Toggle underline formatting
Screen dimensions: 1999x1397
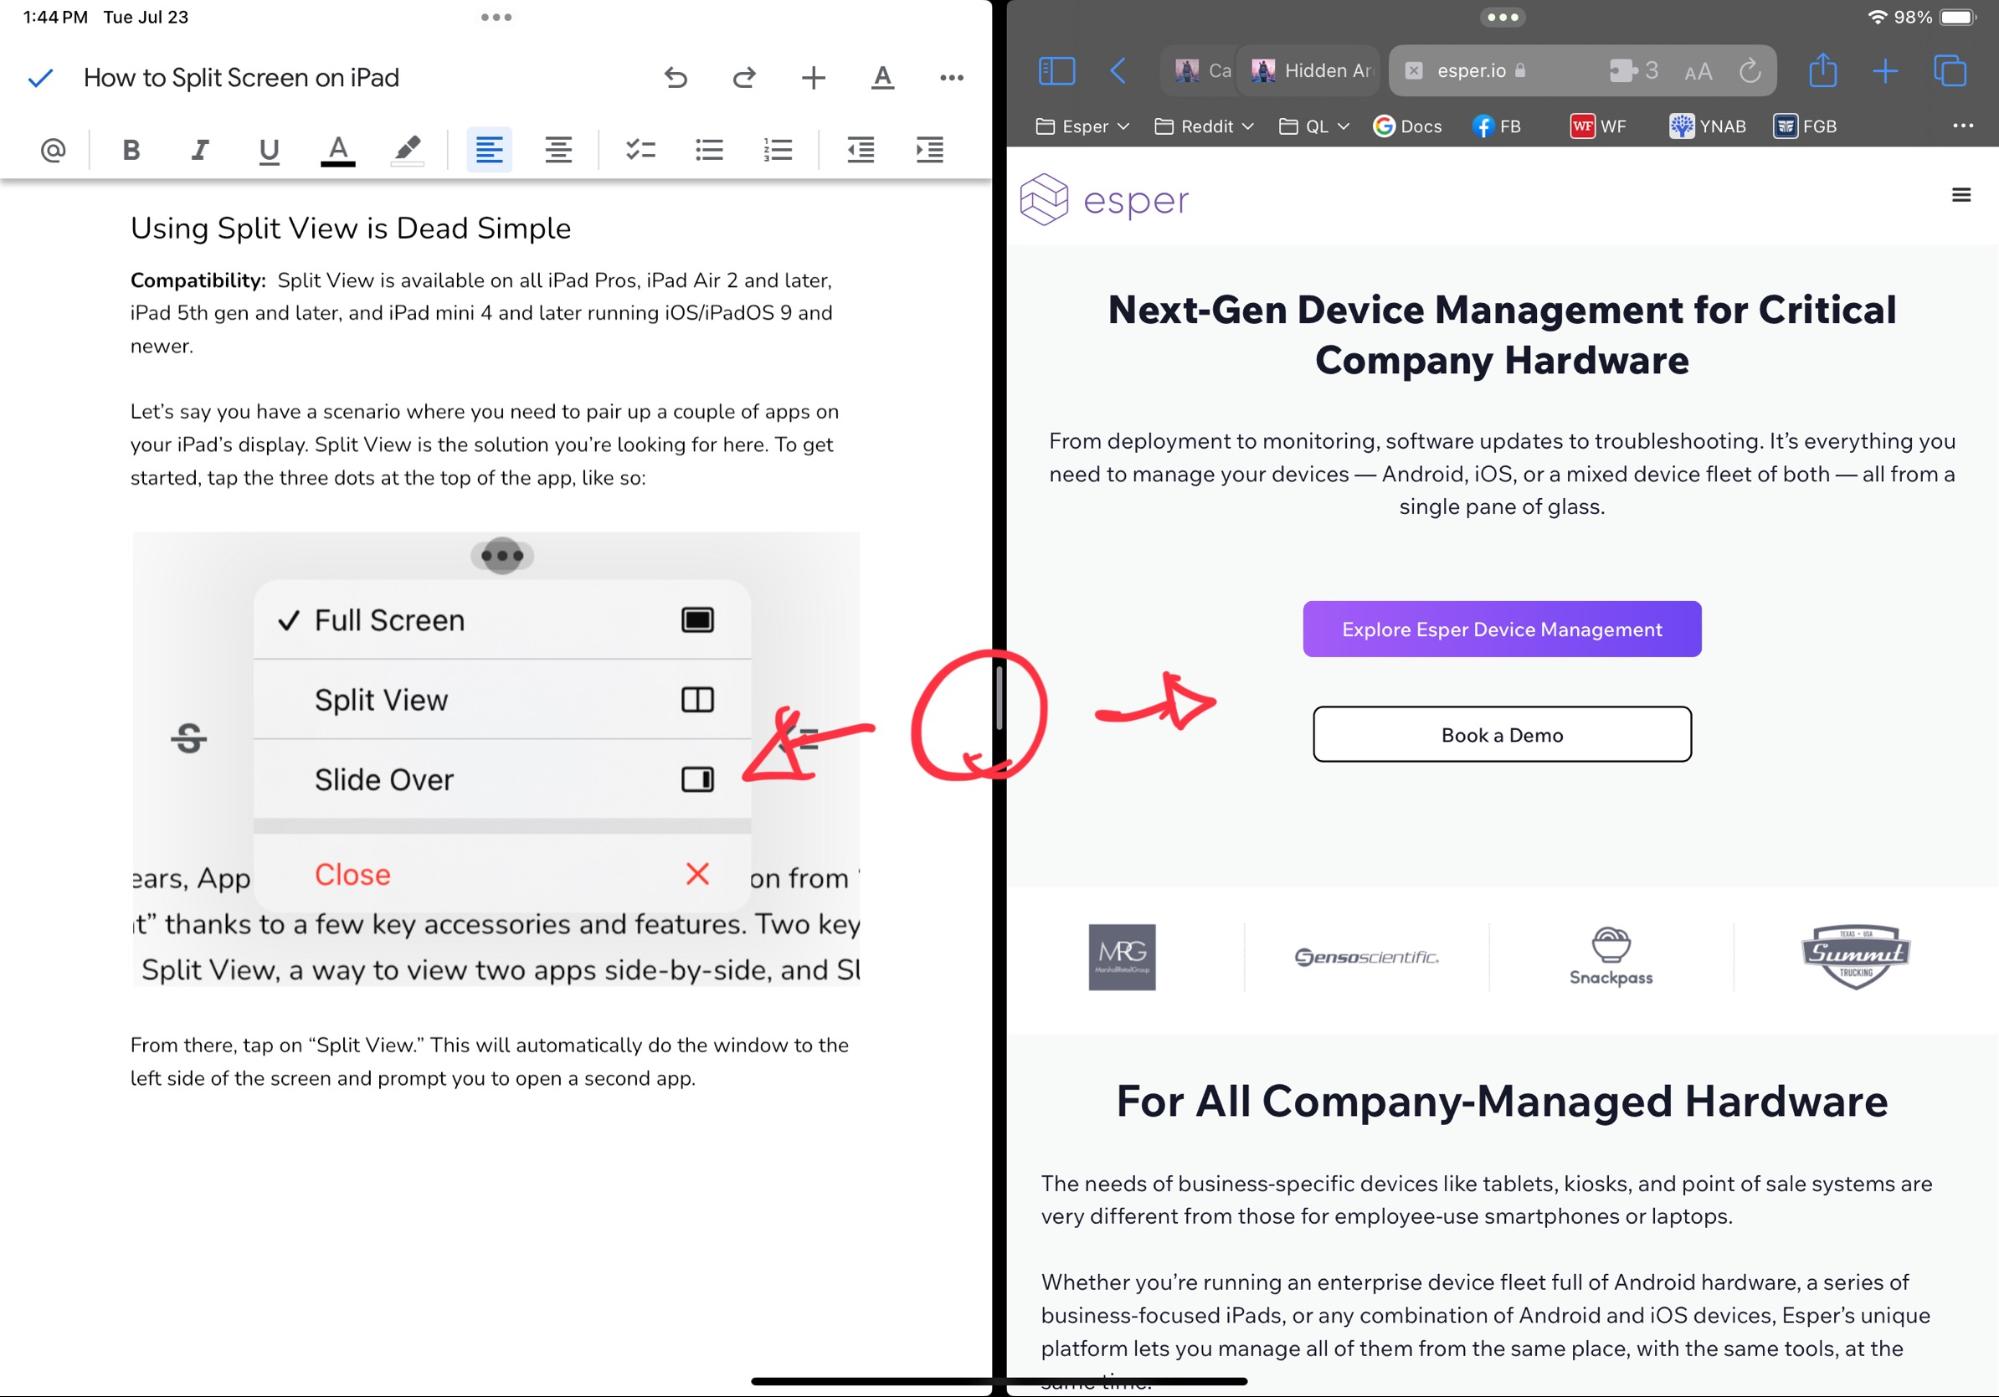(268, 150)
